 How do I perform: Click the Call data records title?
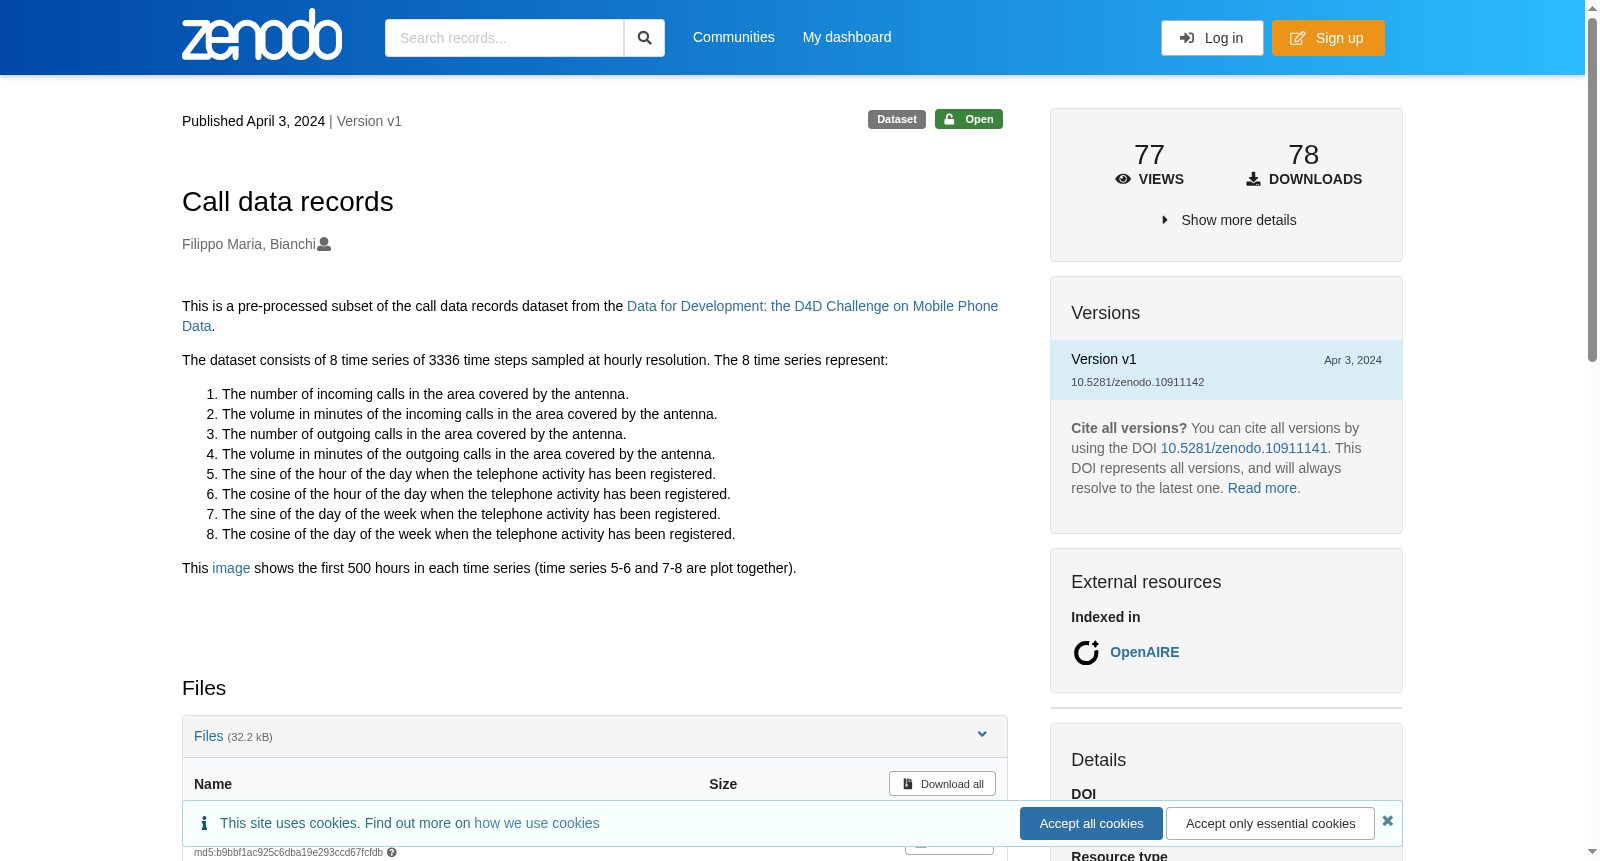pos(288,202)
